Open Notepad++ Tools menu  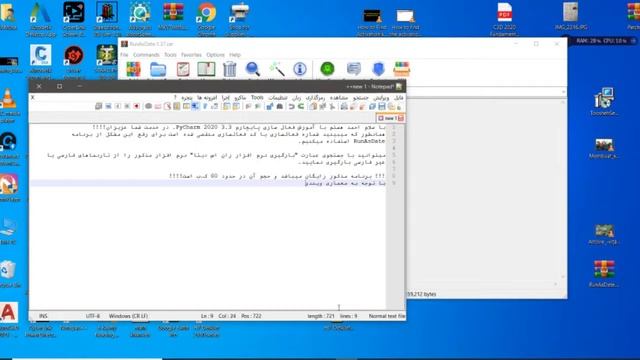[x=257, y=98]
